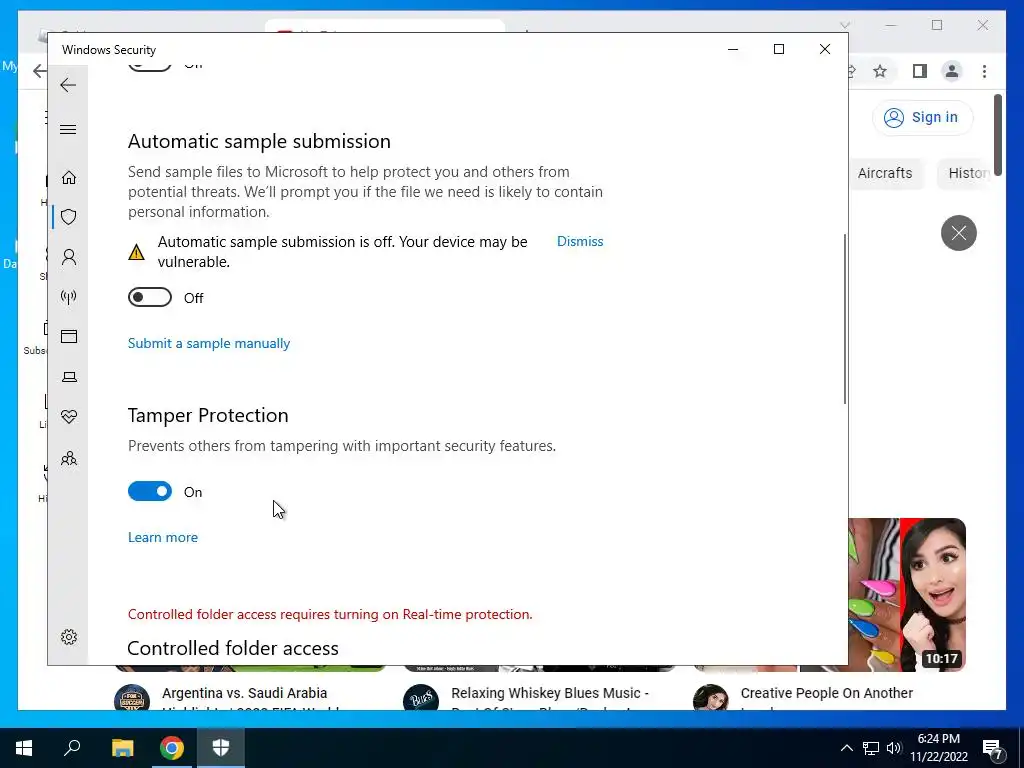This screenshot has width=1024, height=768.
Task: Turn off Tamper Protection toggle
Action: click(150, 491)
